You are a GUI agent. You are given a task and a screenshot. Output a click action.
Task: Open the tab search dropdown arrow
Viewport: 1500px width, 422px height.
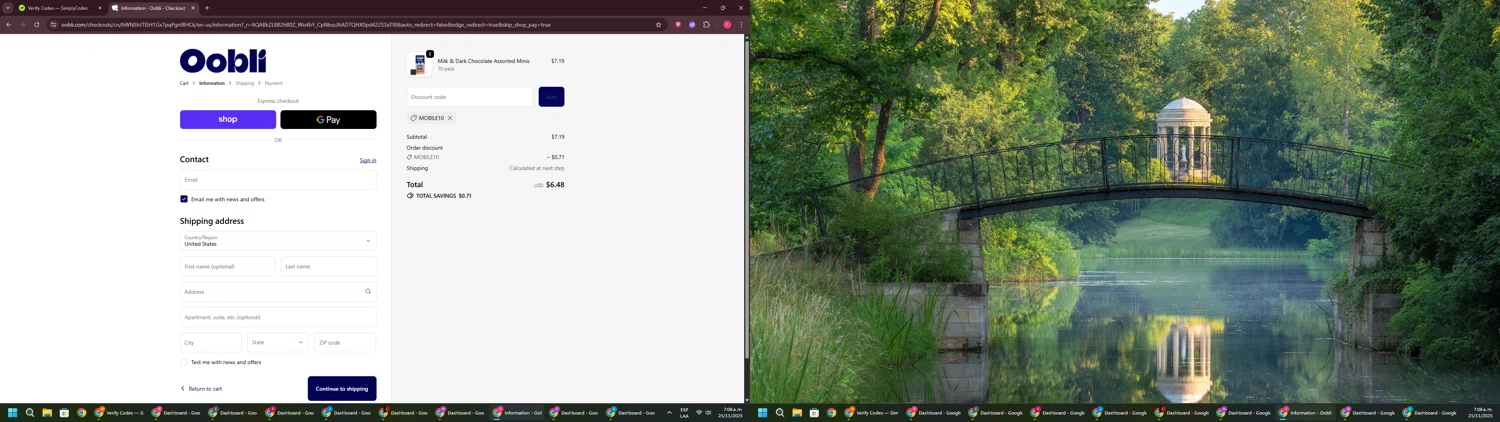[7, 8]
